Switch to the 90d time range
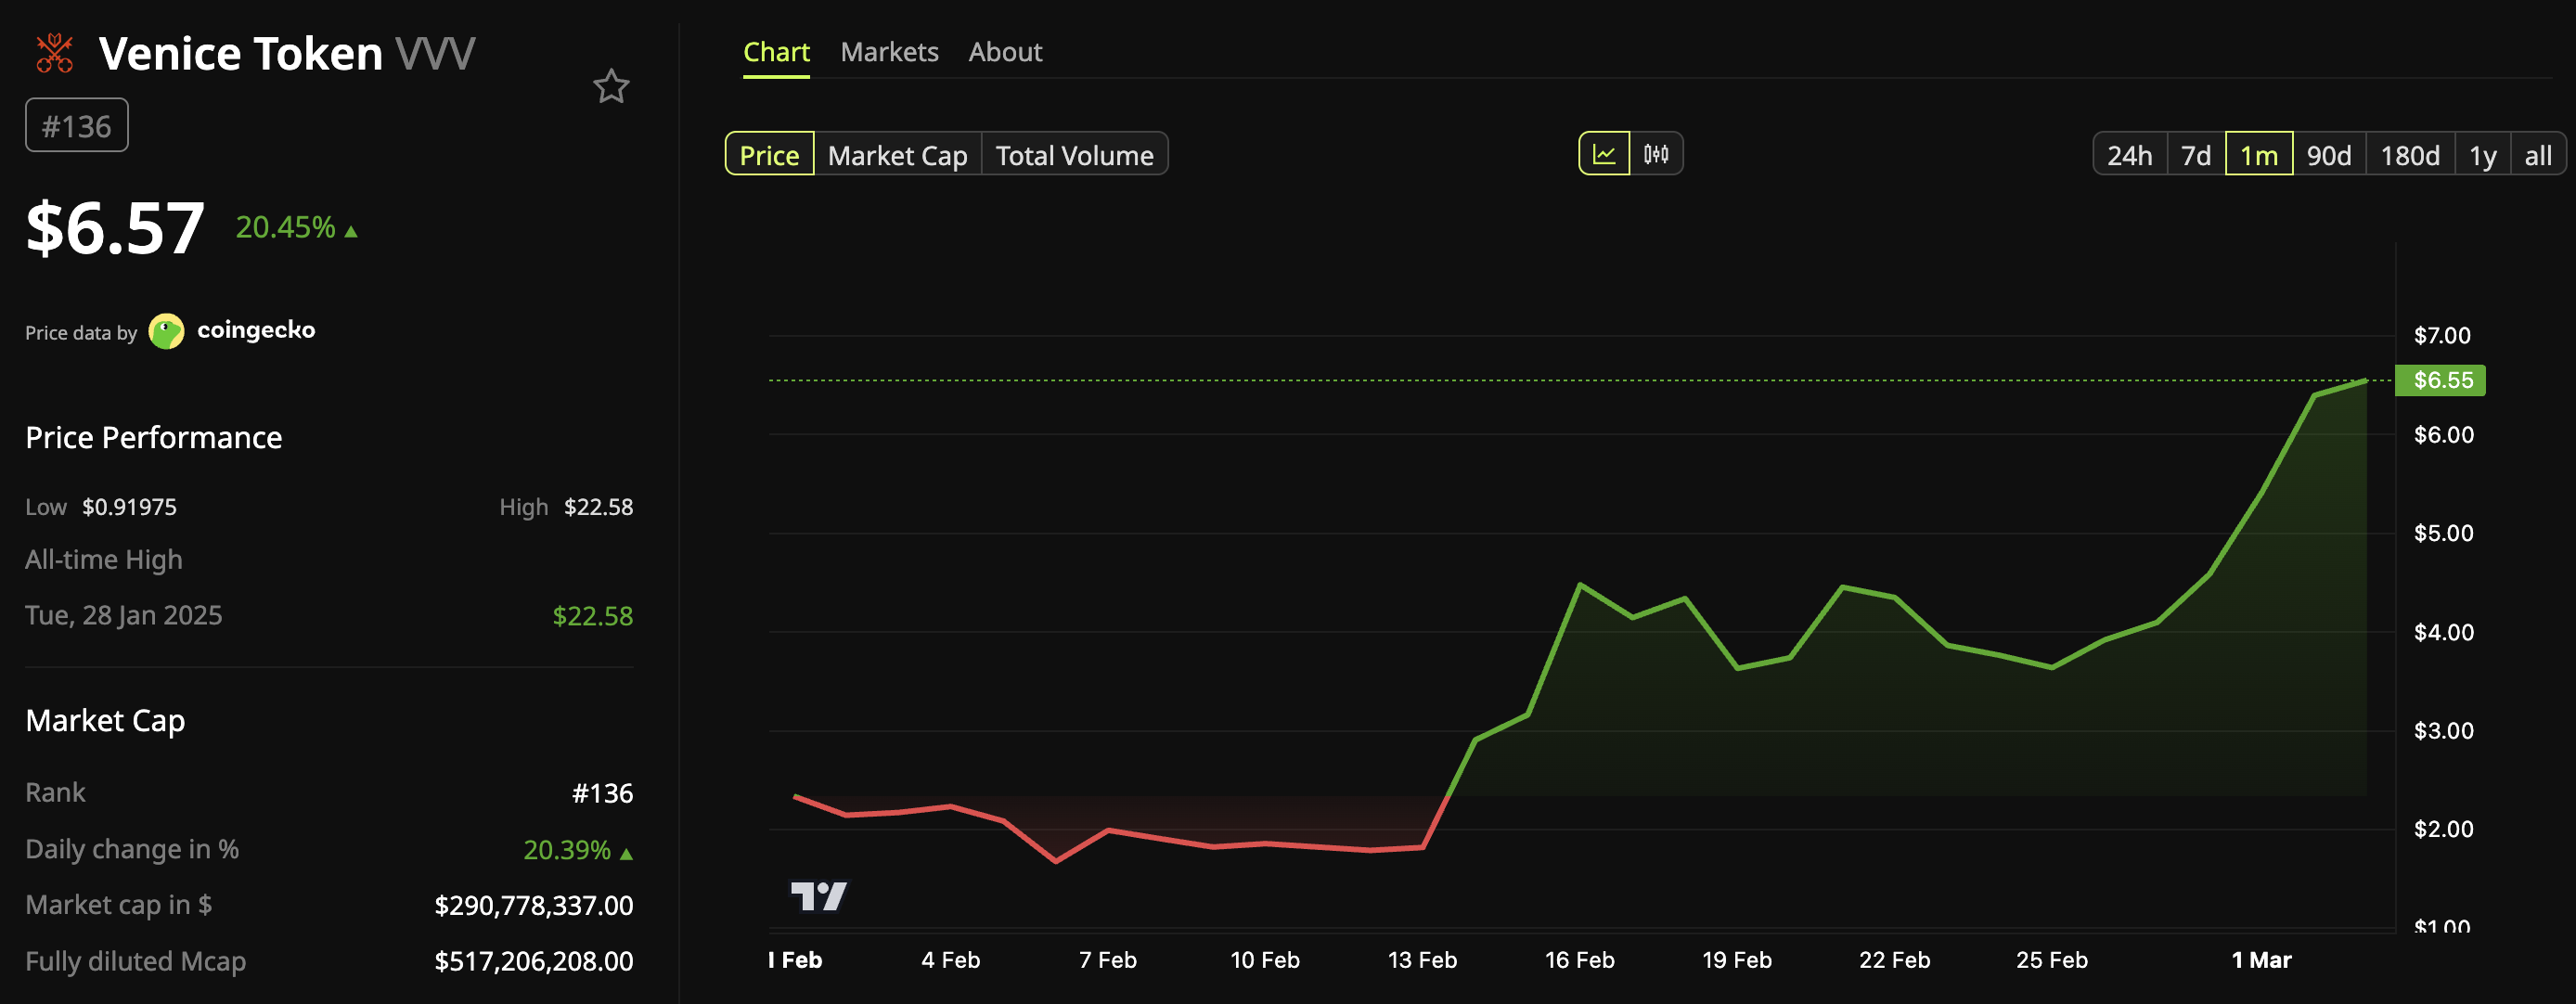This screenshot has height=1004, width=2576. (2330, 154)
